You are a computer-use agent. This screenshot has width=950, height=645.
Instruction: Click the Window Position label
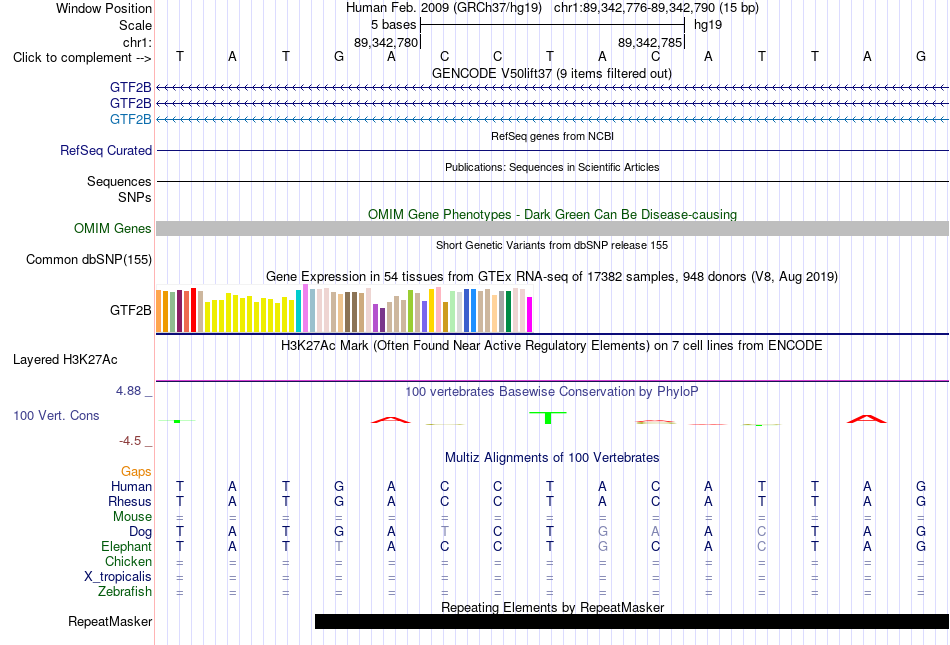[104, 8]
